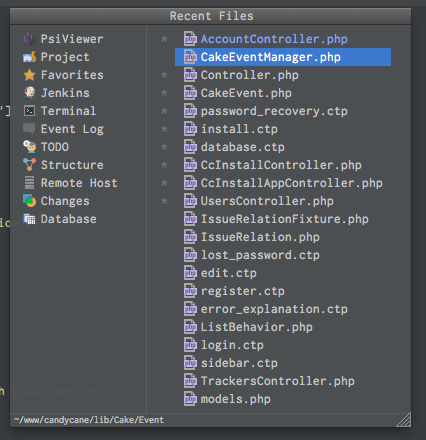426x440 pixels.
Task: Show the Favorites panel
Action: [x=72, y=75]
